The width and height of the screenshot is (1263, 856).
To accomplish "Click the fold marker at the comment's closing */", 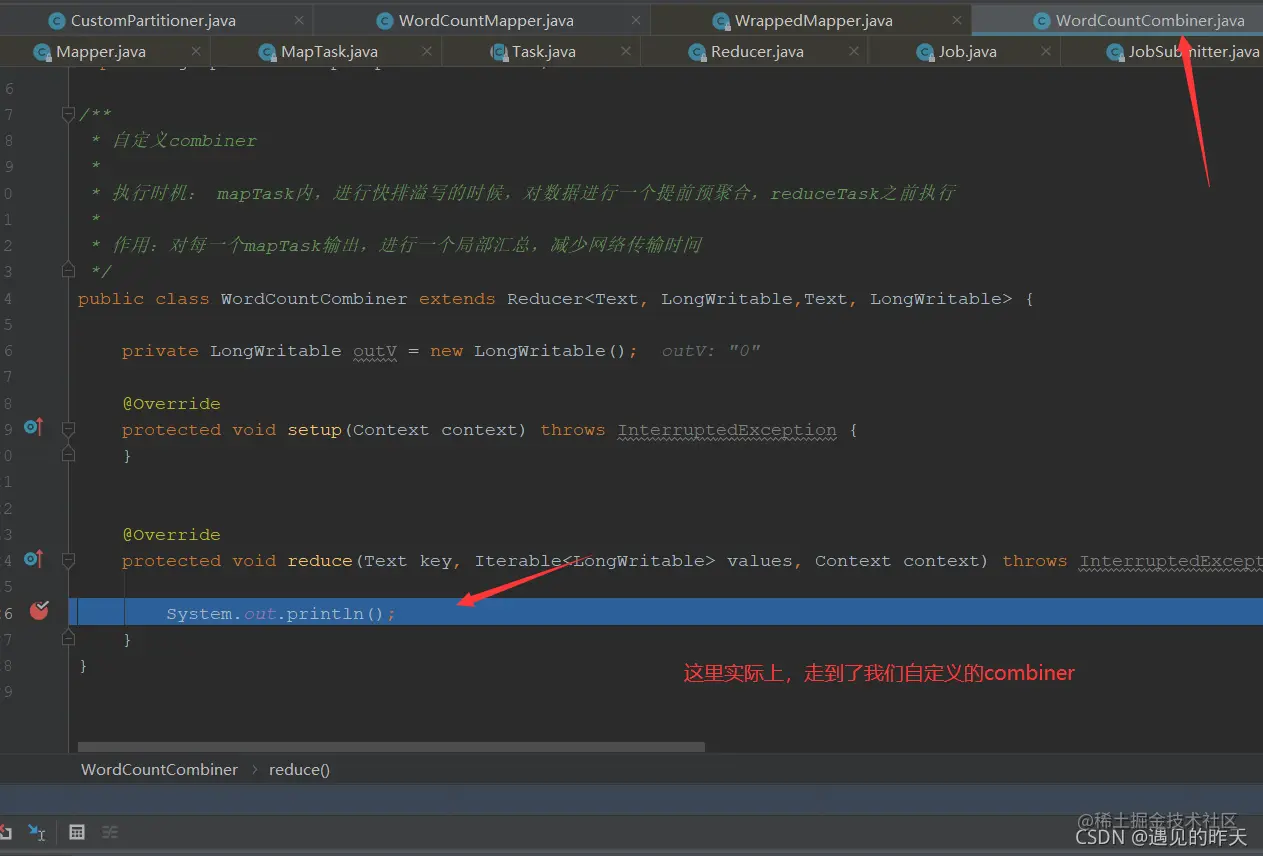I will pyautogui.click(x=68, y=270).
